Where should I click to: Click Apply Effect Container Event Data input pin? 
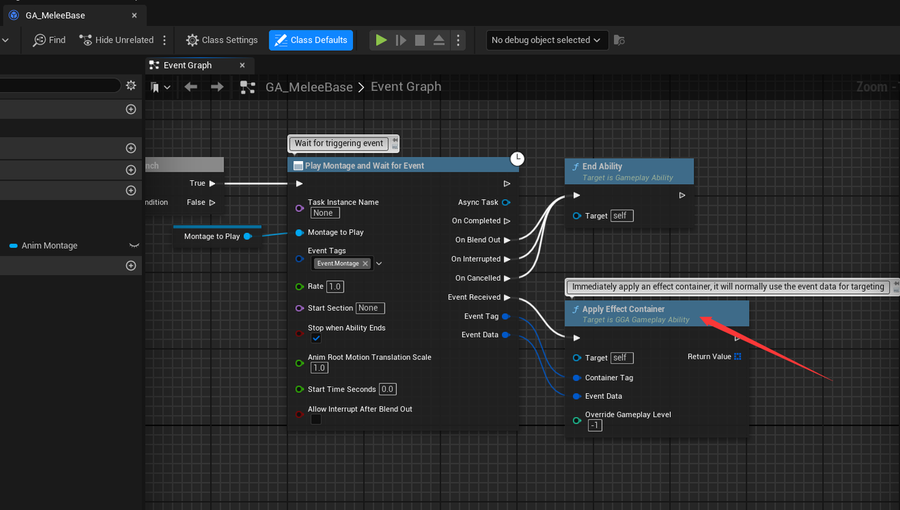coord(577,396)
